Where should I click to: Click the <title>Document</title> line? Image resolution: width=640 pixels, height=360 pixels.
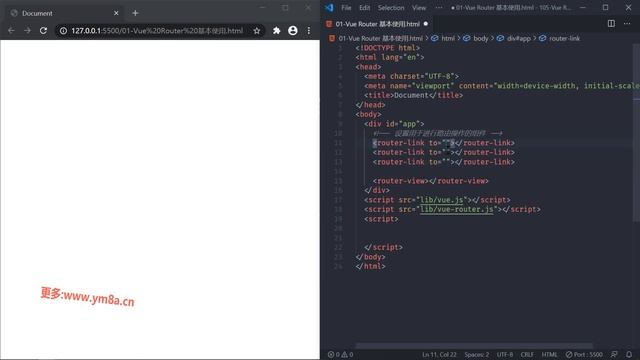[413, 95]
